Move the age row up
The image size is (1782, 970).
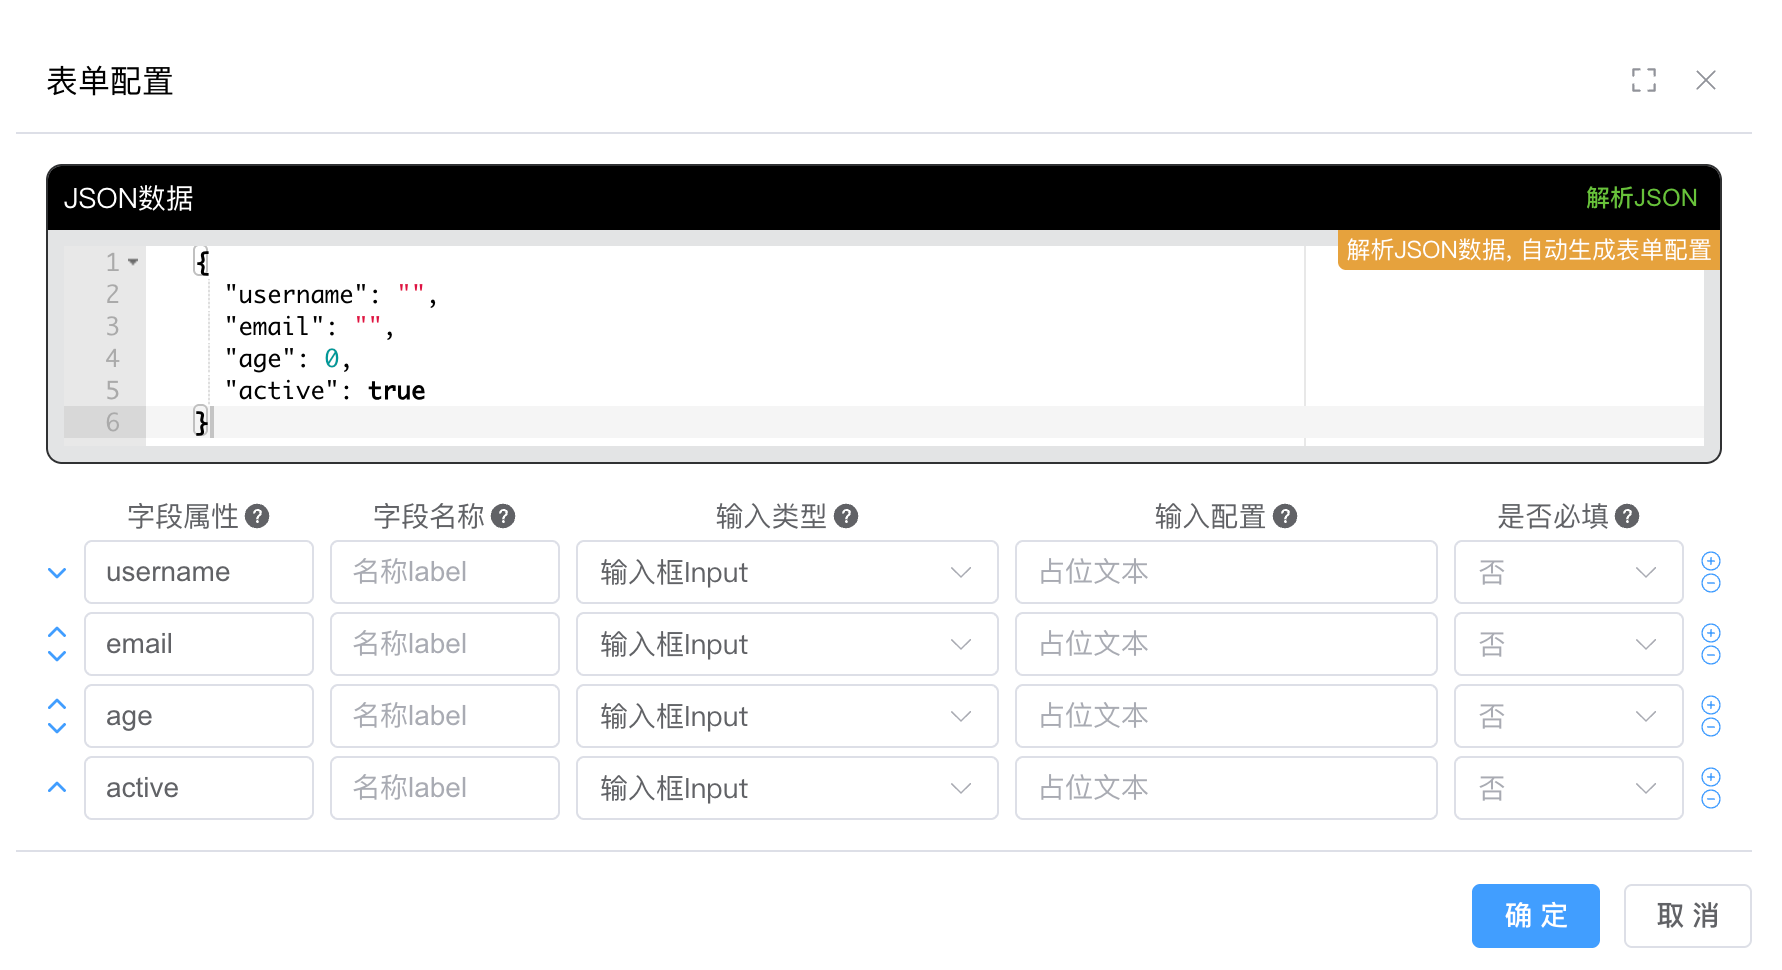57,704
